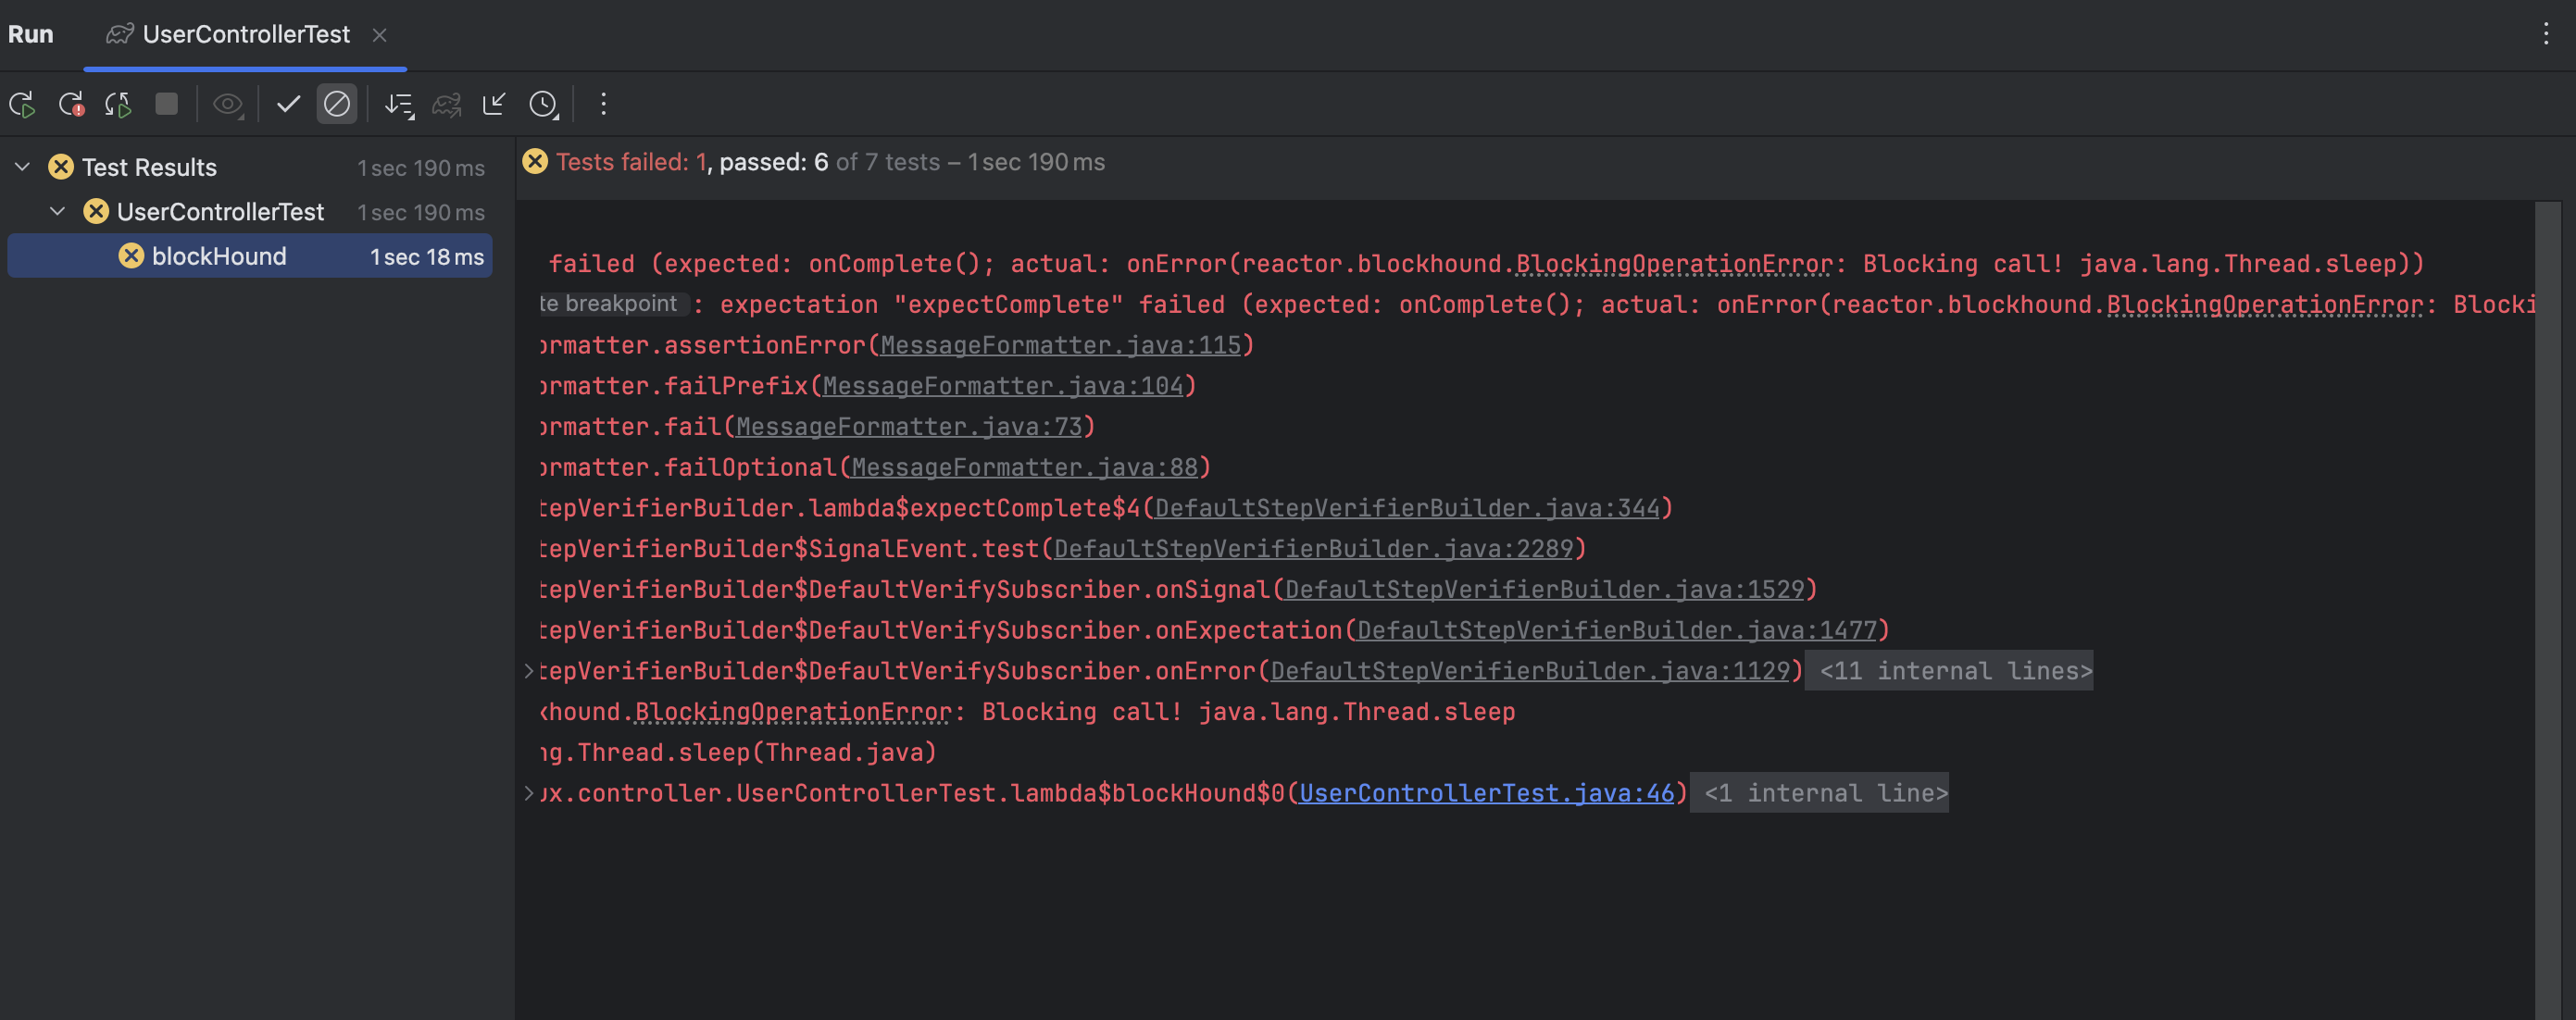Expand the 11 internal lines fold
The width and height of the screenshot is (2576, 1020).
[1955, 671]
